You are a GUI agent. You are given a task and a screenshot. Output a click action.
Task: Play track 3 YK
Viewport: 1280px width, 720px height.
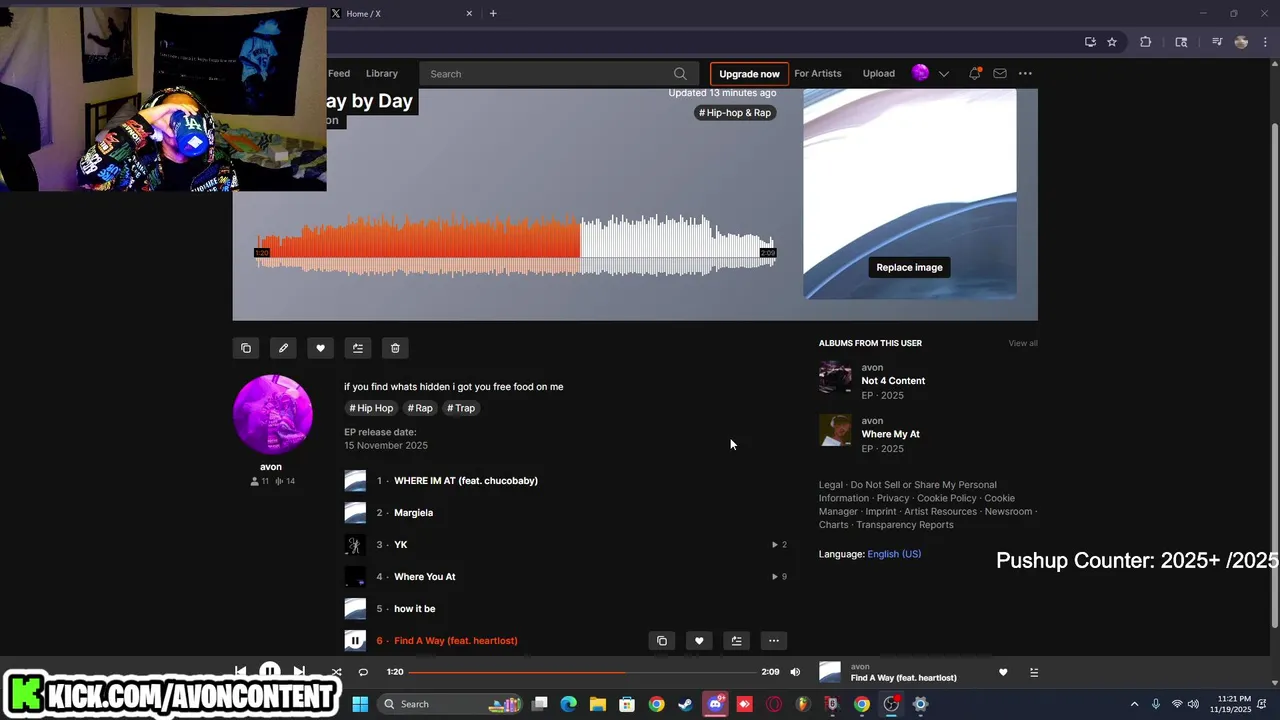[400, 545]
